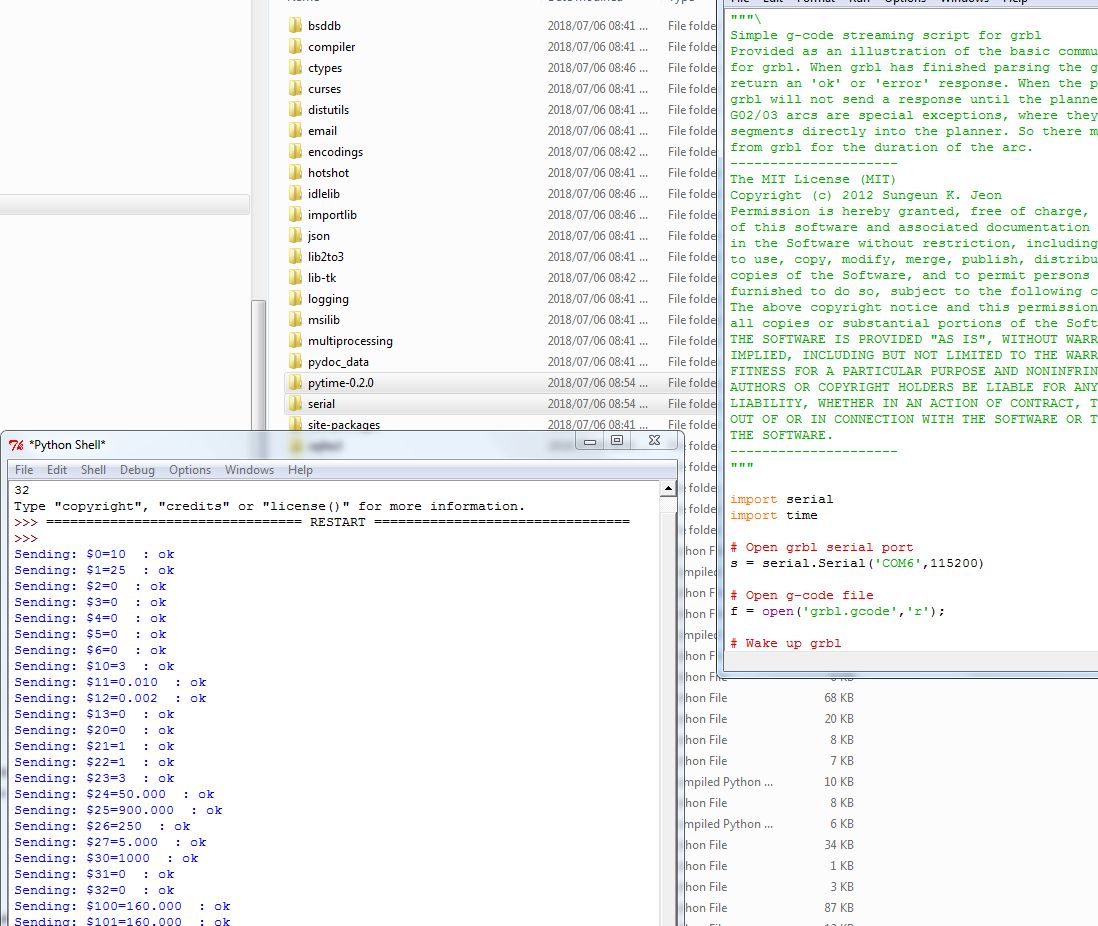Click the pydoc_data folder icon
This screenshot has height=926, width=1098.
[x=296, y=362]
